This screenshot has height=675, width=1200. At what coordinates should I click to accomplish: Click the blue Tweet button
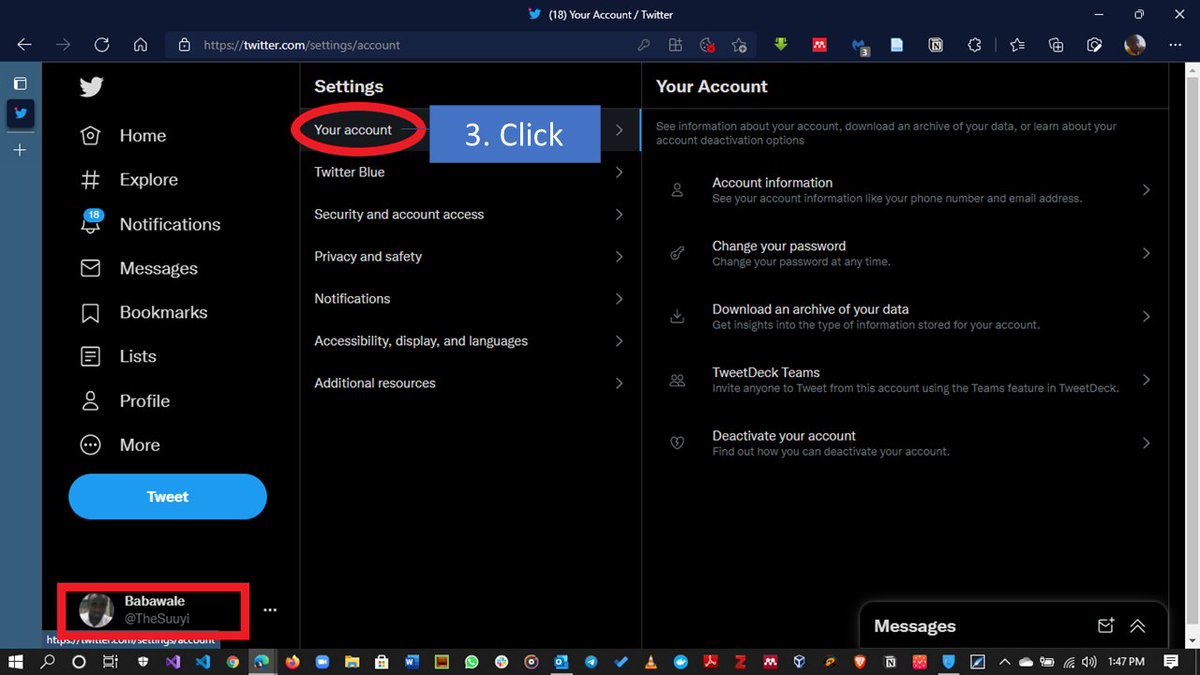click(167, 497)
